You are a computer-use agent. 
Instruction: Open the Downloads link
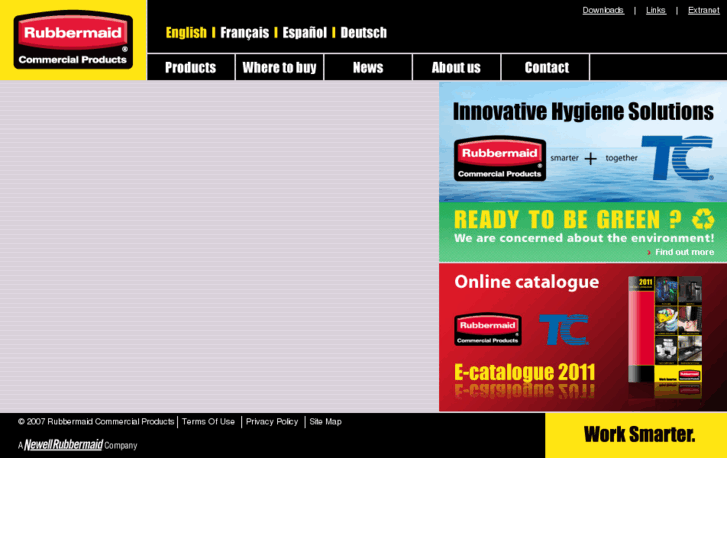[603, 10]
